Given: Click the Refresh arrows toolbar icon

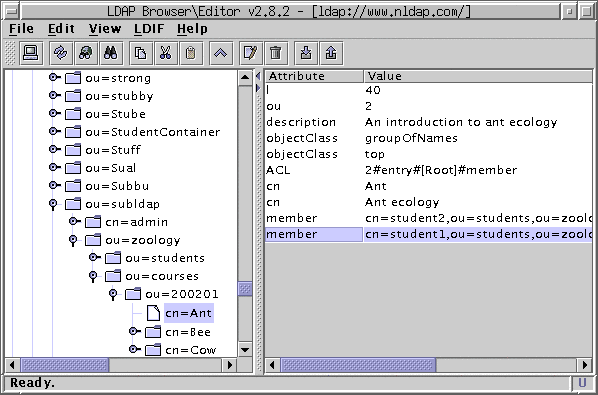Looking at the screenshot, I should [61, 53].
